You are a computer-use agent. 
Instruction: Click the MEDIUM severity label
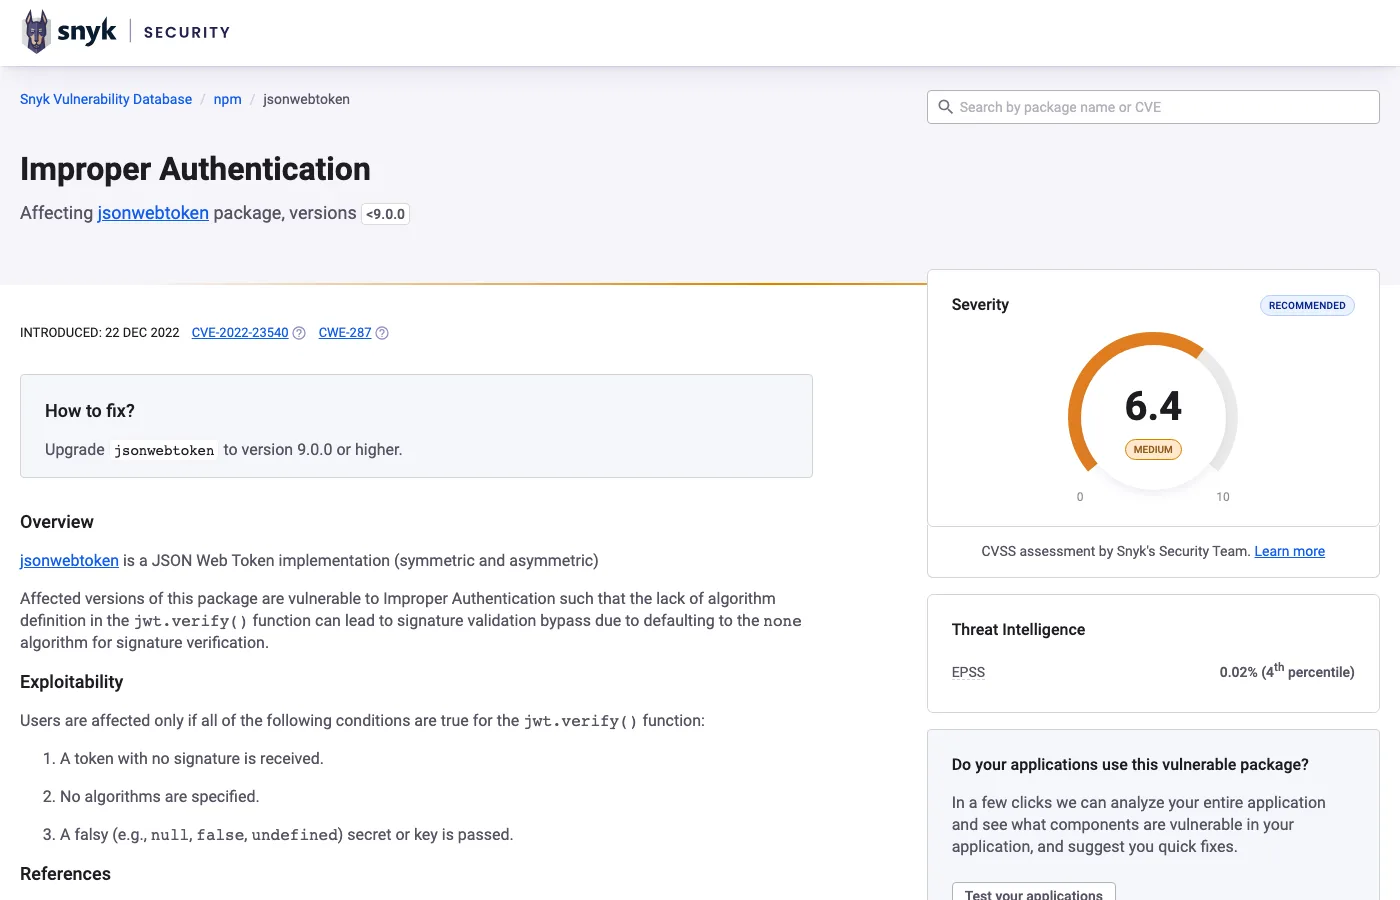click(1152, 449)
